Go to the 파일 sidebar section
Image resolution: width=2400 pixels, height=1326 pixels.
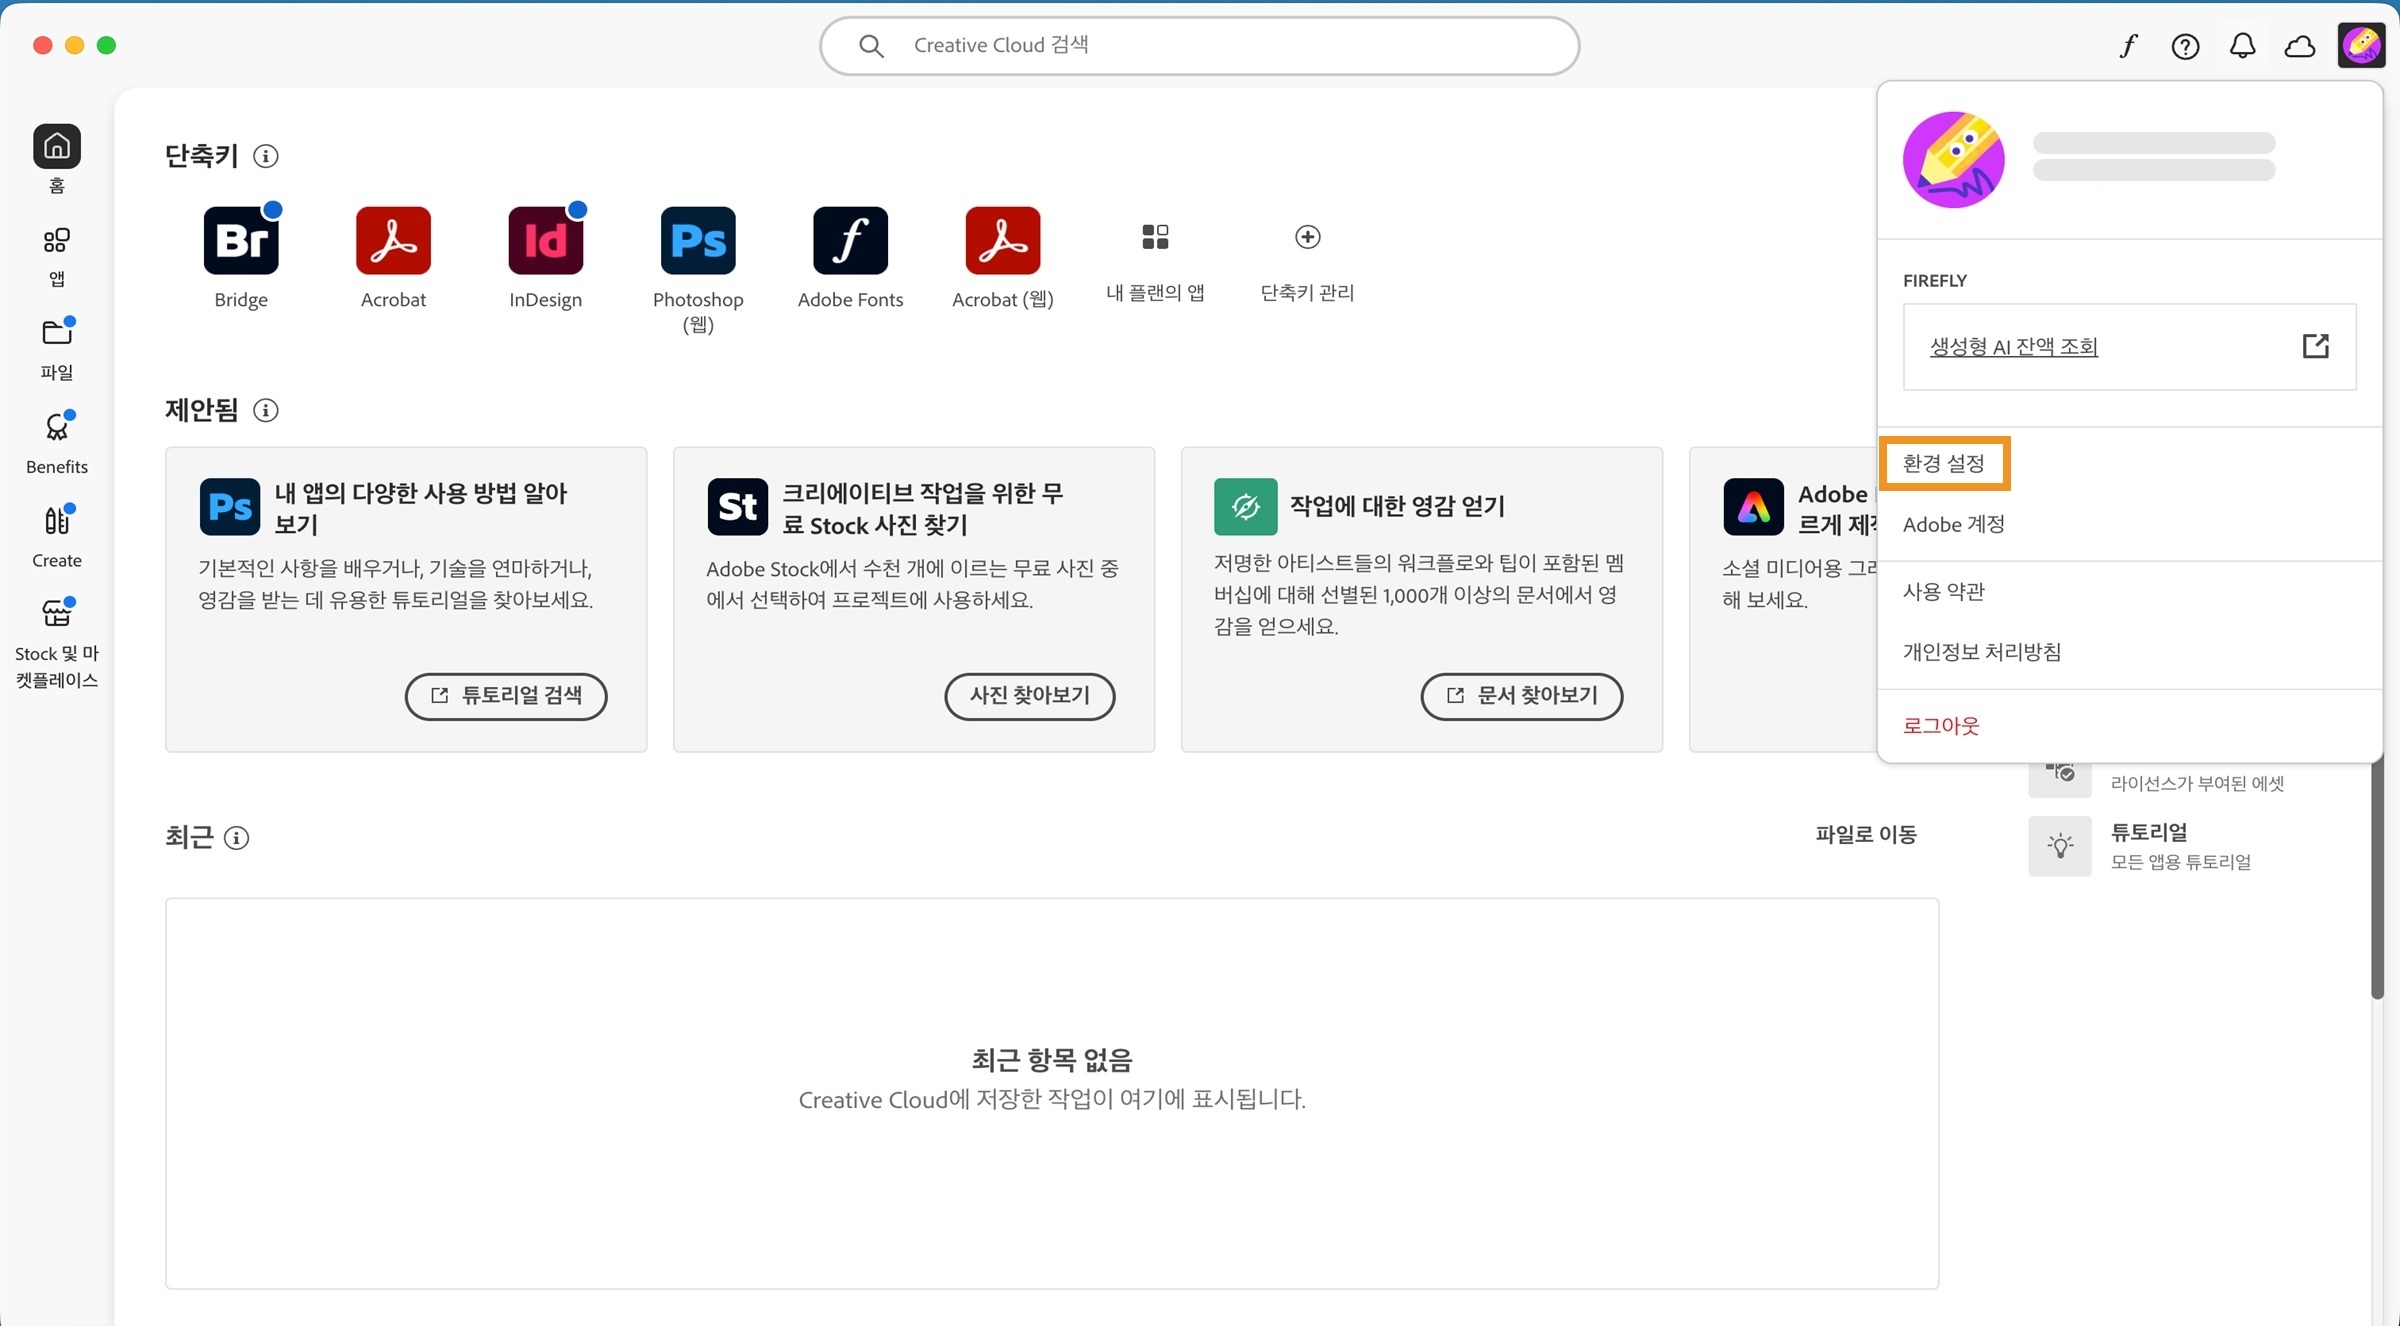[x=56, y=345]
